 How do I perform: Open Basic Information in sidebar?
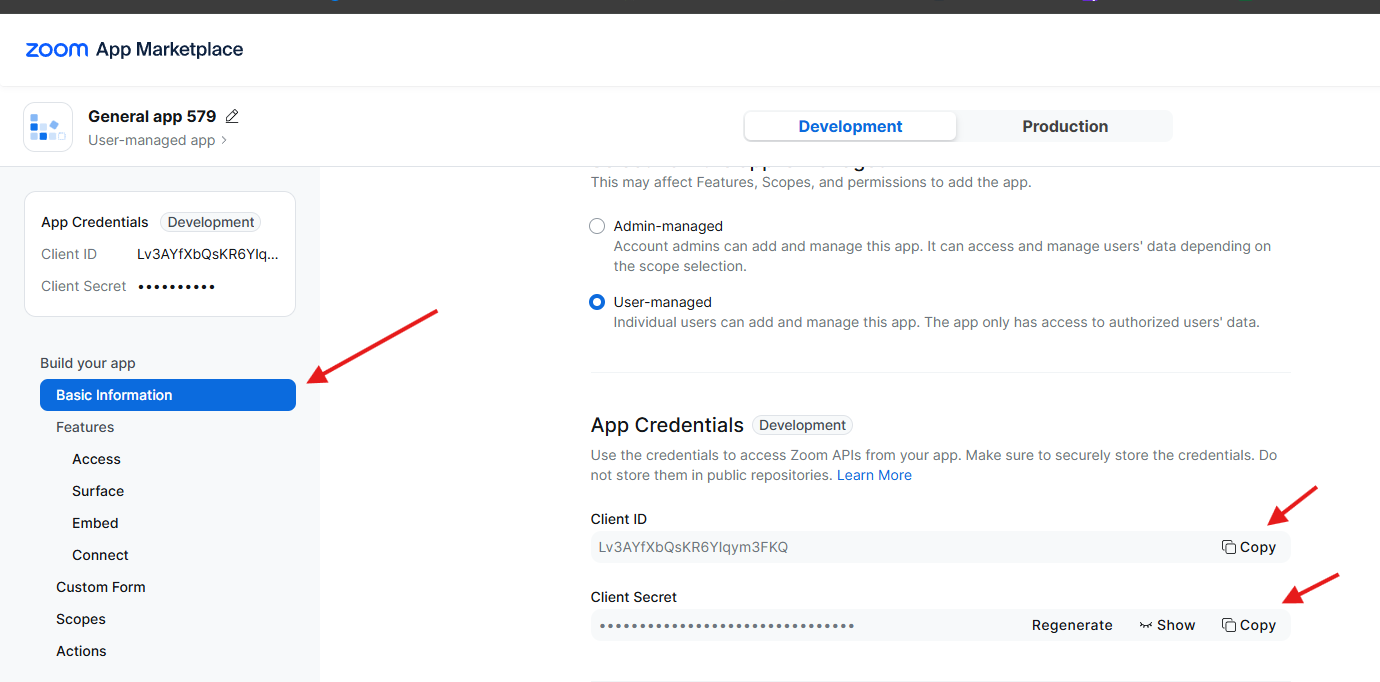point(167,395)
